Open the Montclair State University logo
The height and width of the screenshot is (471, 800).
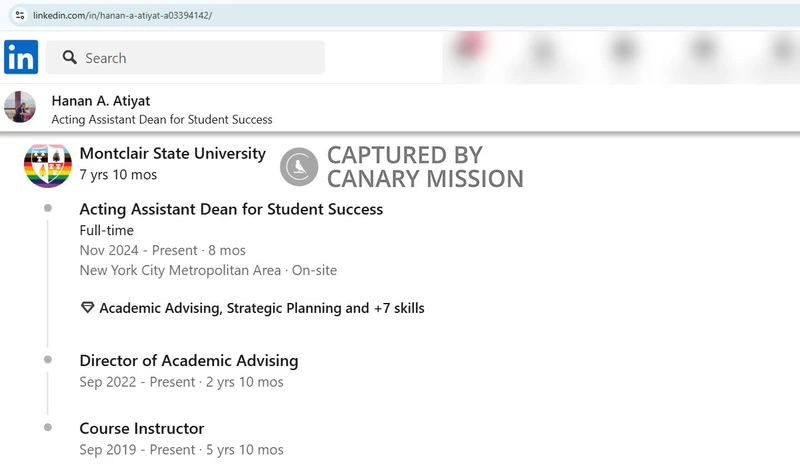point(47,165)
